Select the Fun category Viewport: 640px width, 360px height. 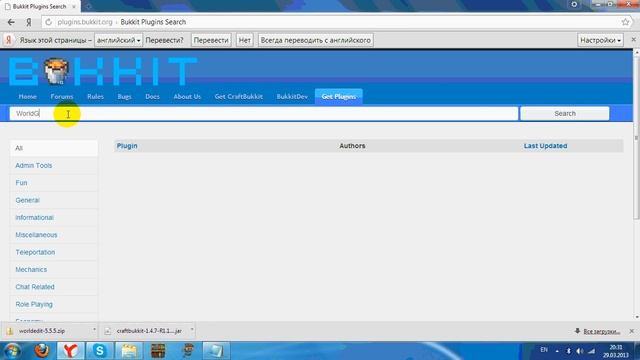point(54,183)
